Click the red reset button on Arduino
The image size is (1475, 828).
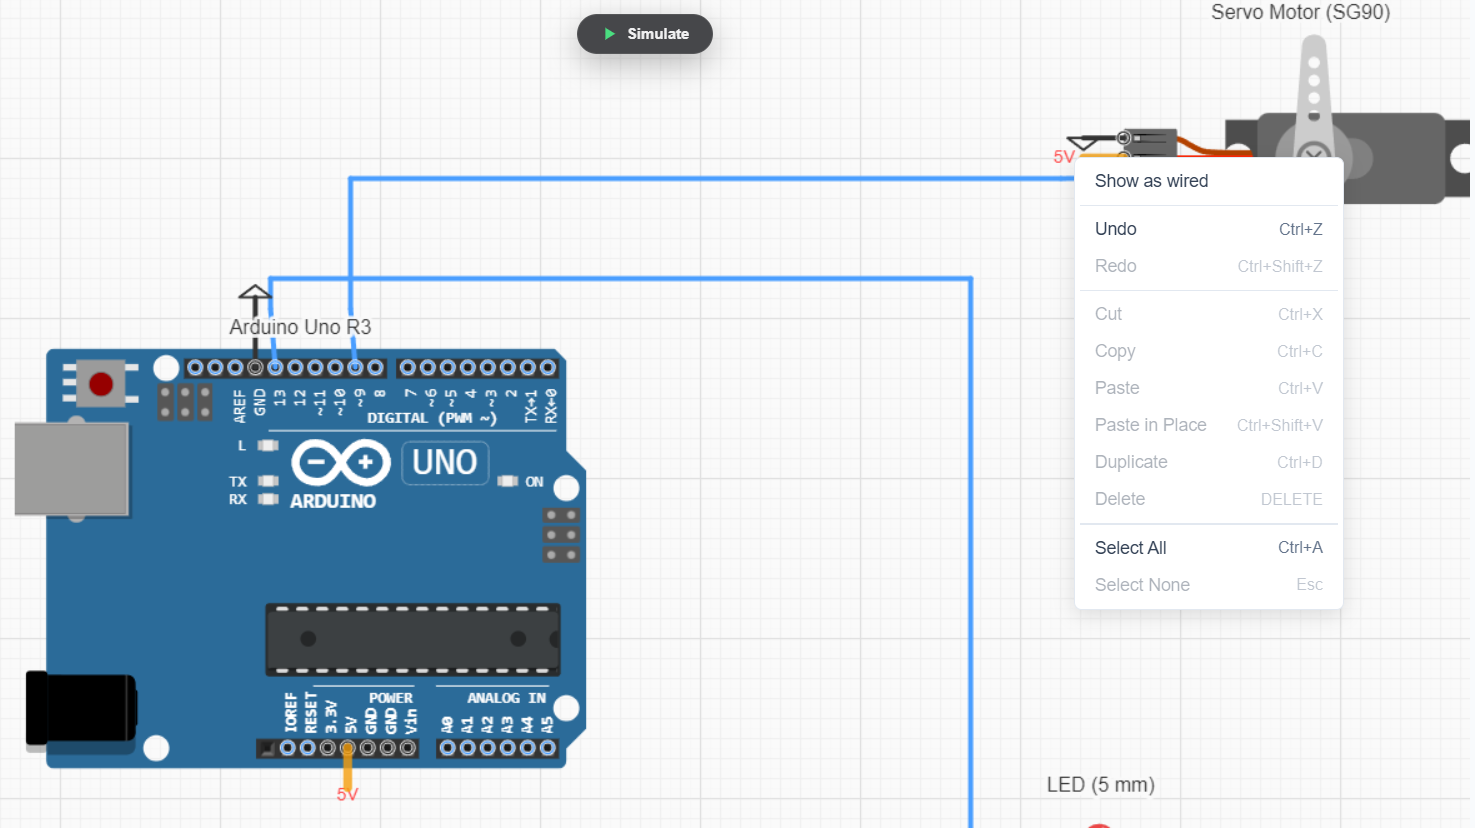[x=101, y=384]
